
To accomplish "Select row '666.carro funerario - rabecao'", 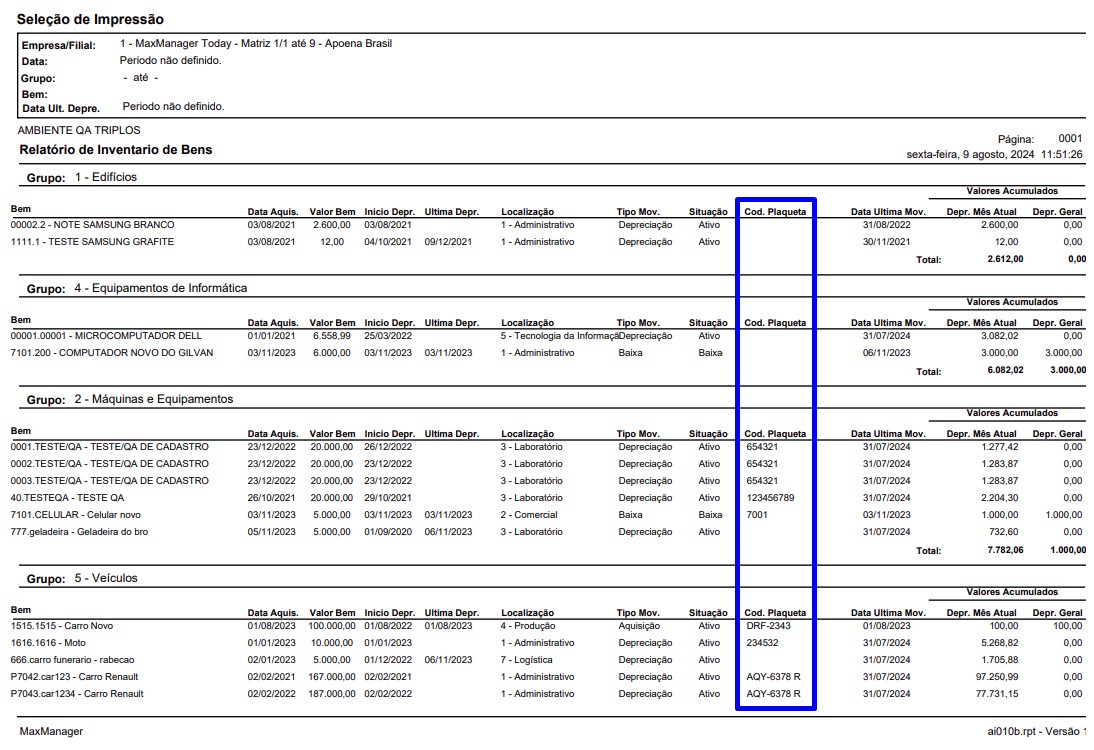I will pyautogui.click(x=546, y=660).
